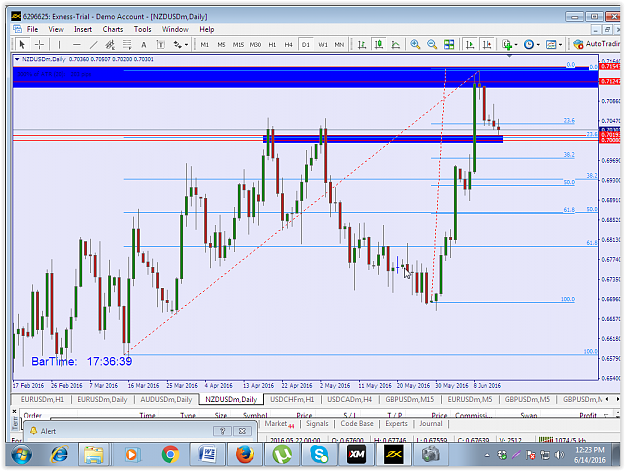Draw a horizontal line tool
The width and height of the screenshot is (625, 471).
[77, 45]
